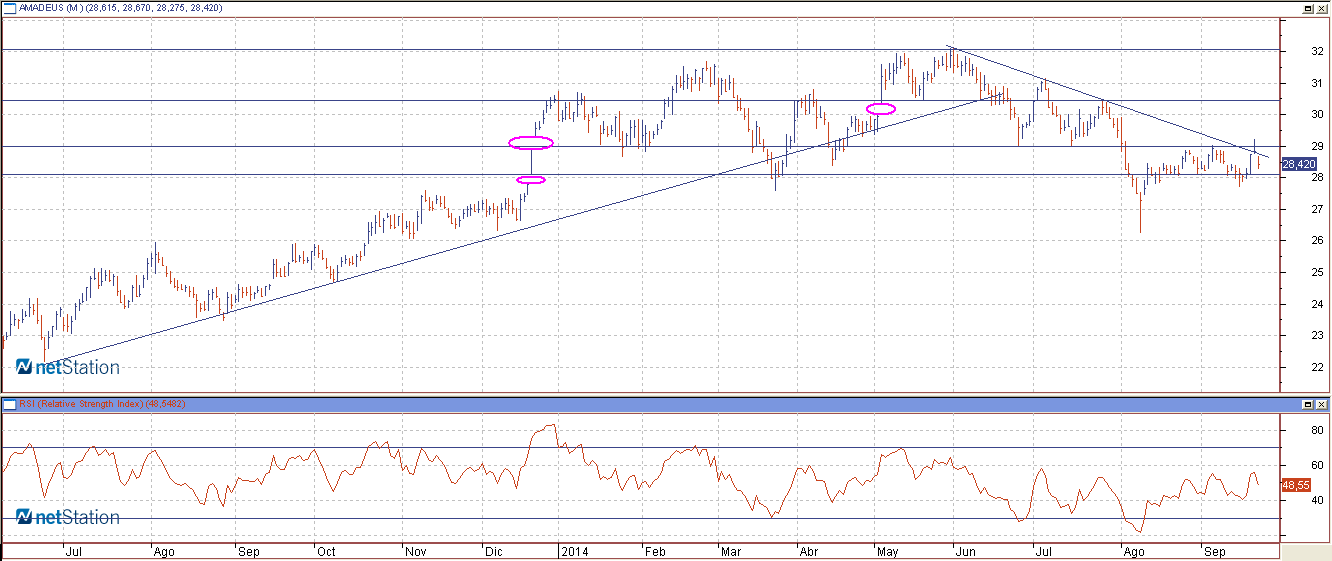Close the RSI indicator panel
The height and width of the screenshot is (561, 1332).
pos(1321,404)
